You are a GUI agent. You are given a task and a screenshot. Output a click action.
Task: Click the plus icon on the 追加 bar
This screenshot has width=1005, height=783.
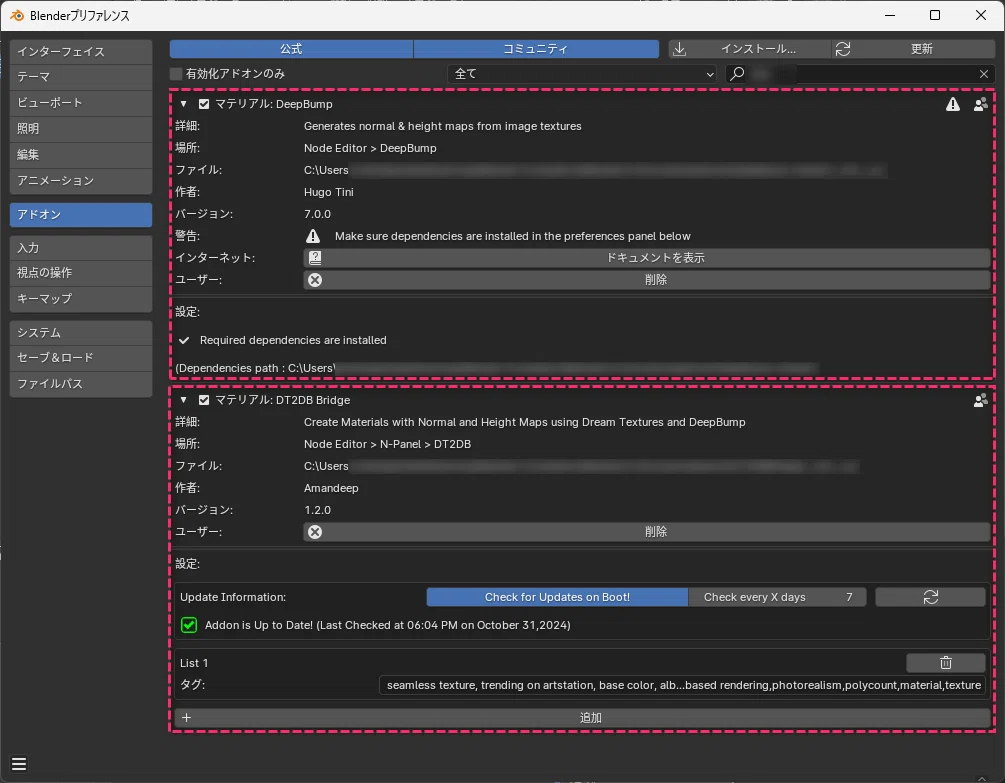(187, 718)
